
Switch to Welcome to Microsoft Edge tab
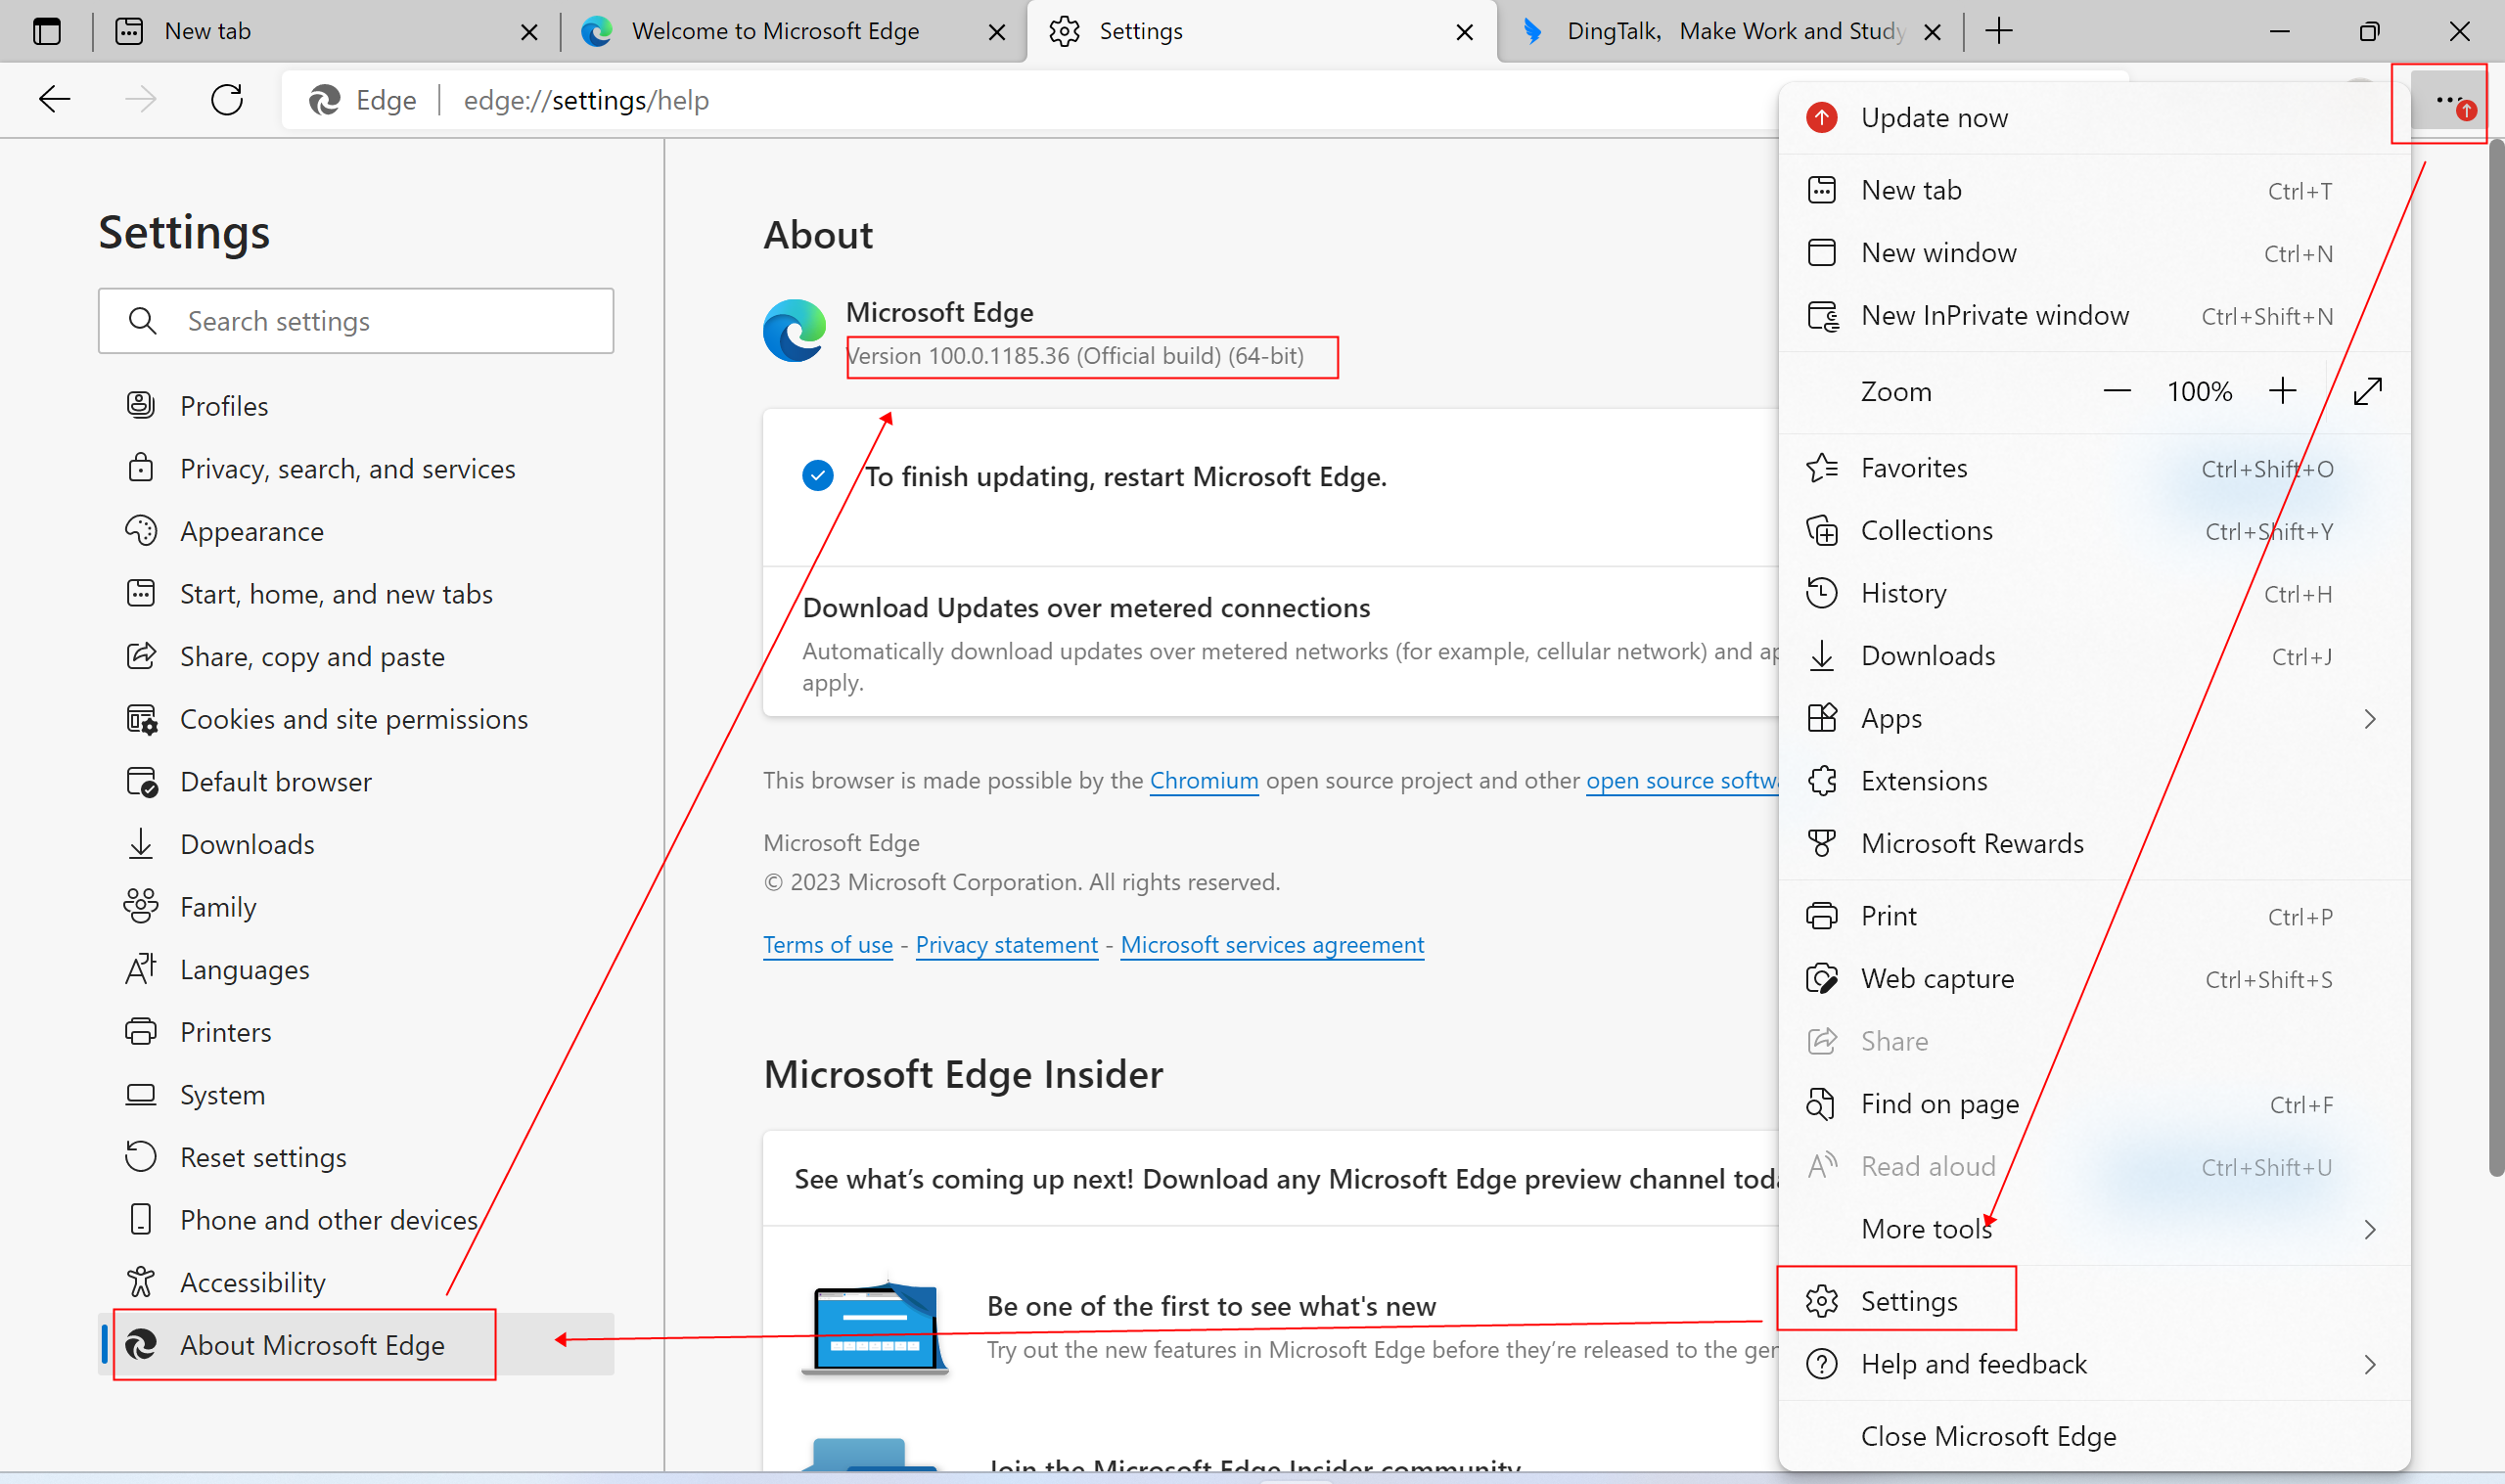pyautogui.click(x=793, y=31)
